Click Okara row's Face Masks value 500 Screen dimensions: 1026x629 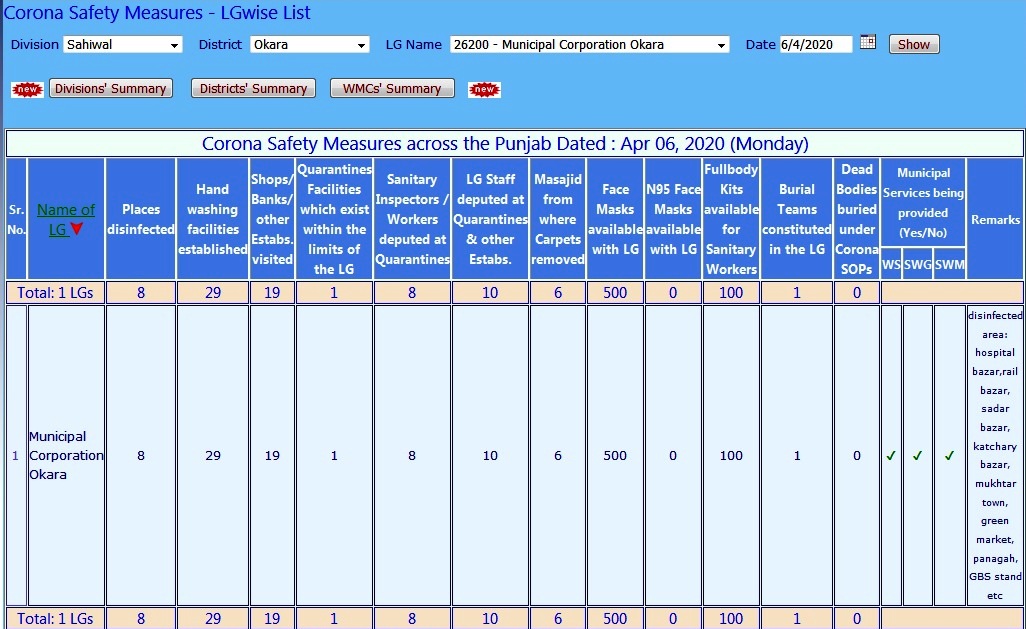point(615,456)
